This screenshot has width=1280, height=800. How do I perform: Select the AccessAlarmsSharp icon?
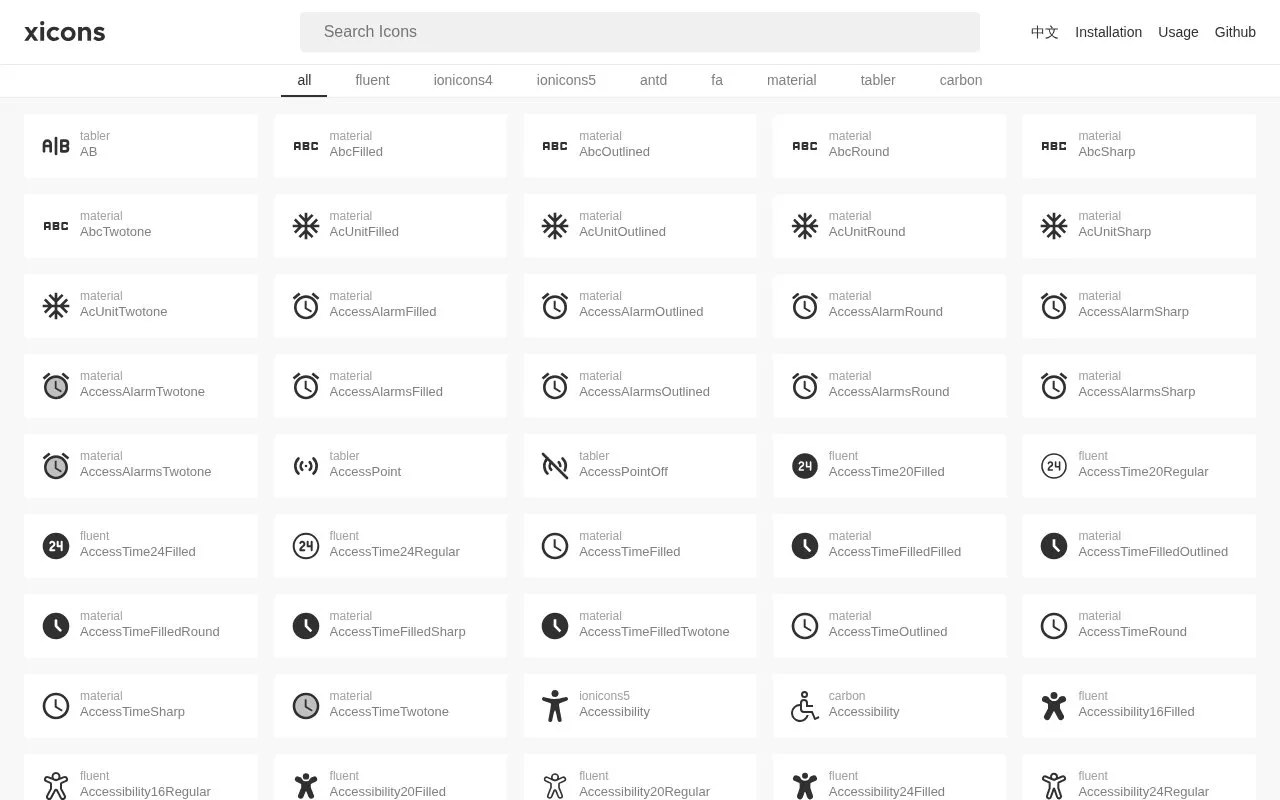[1054, 386]
